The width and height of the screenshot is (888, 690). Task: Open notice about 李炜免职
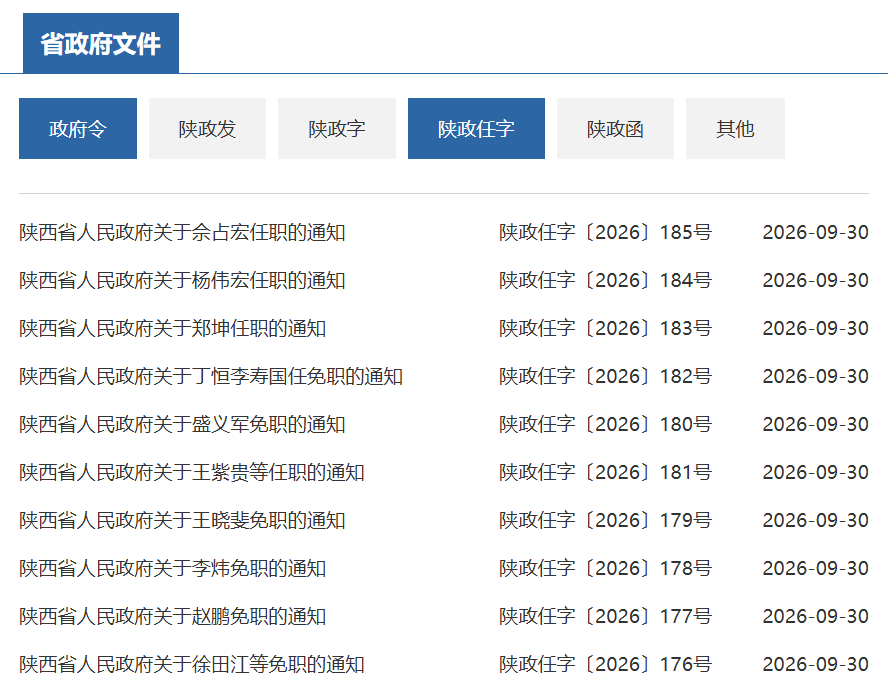[x=173, y=569]
